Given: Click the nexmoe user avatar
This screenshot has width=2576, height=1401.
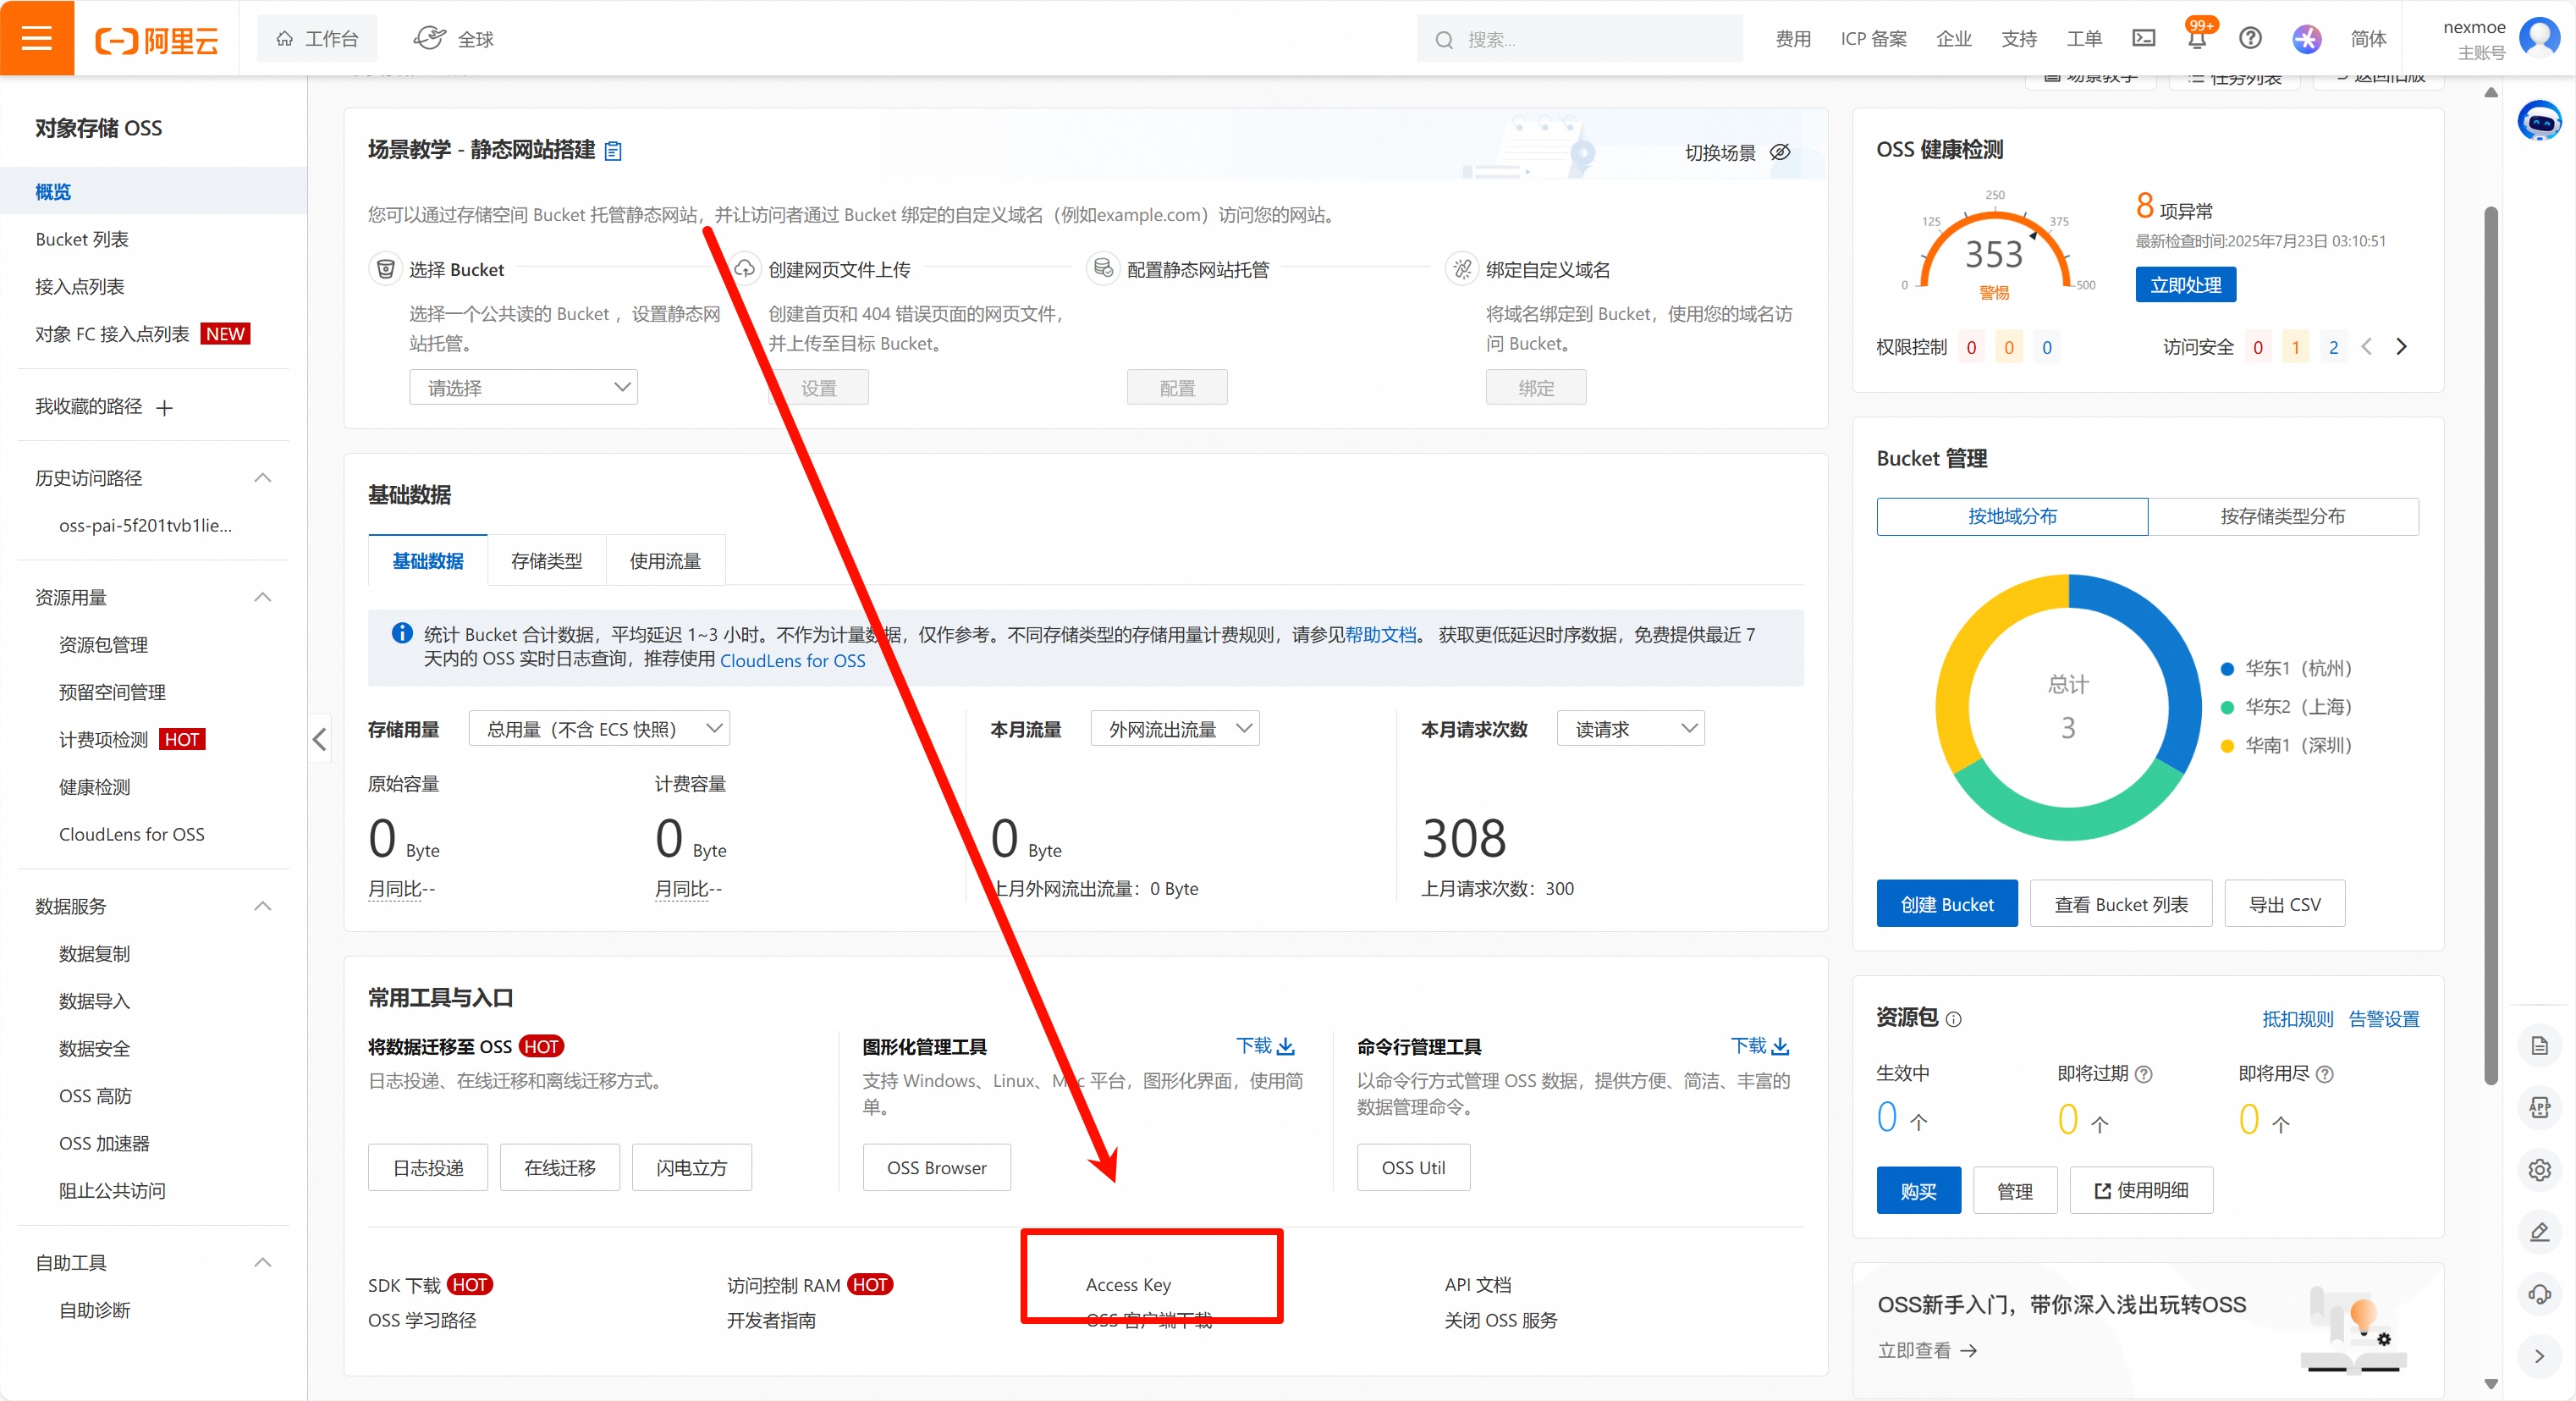Looking at the screenshot, I should coord(2539,38).
